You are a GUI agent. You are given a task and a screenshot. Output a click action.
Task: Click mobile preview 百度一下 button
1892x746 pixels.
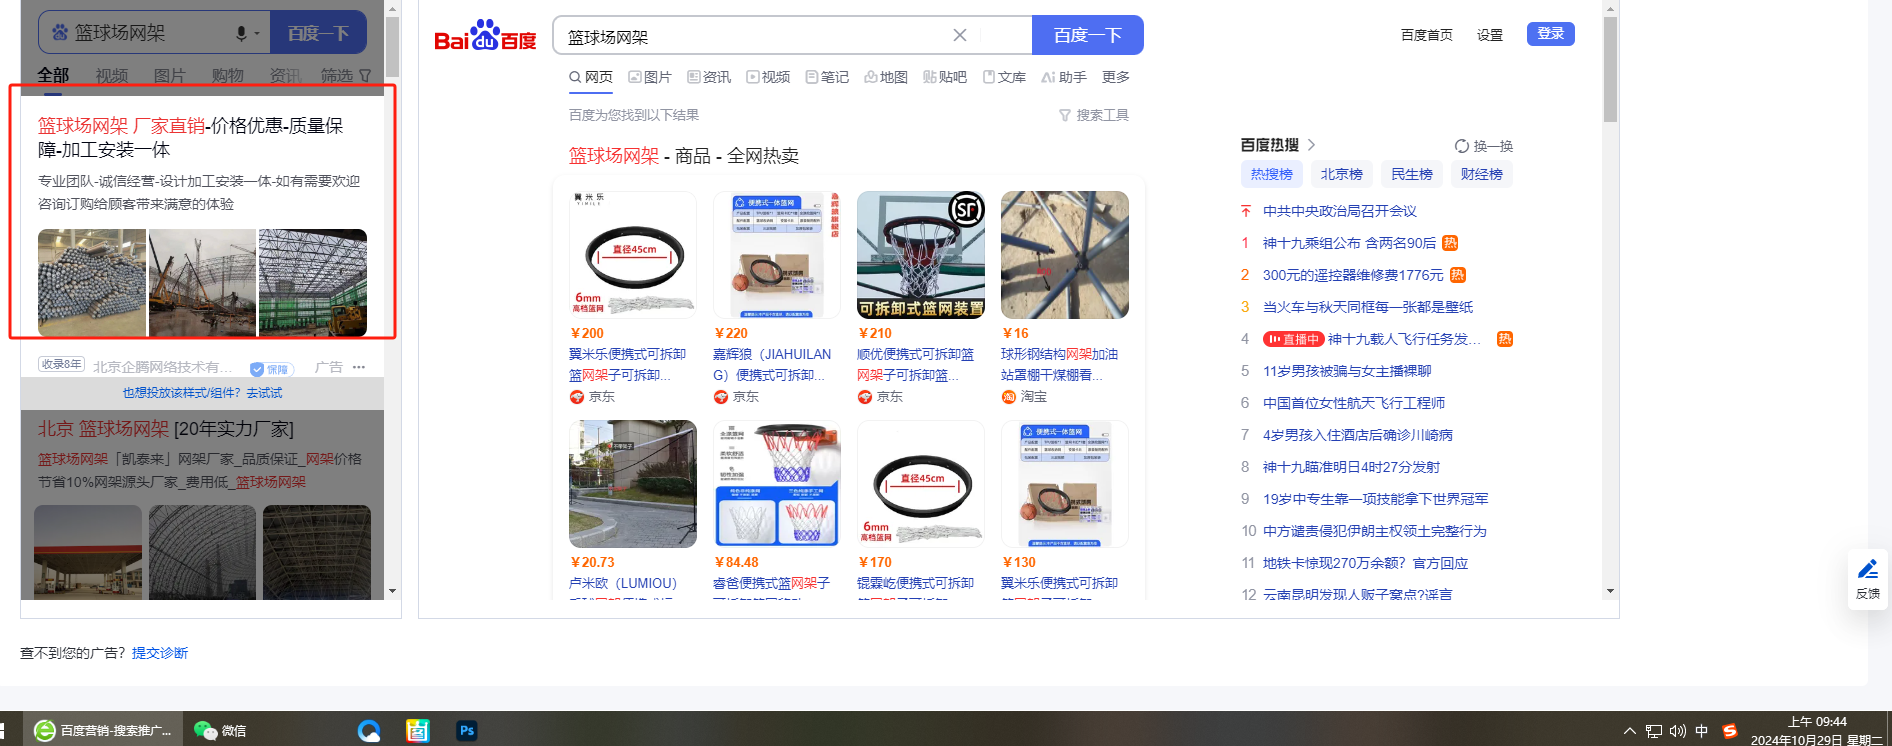click(x=319, y=33)
